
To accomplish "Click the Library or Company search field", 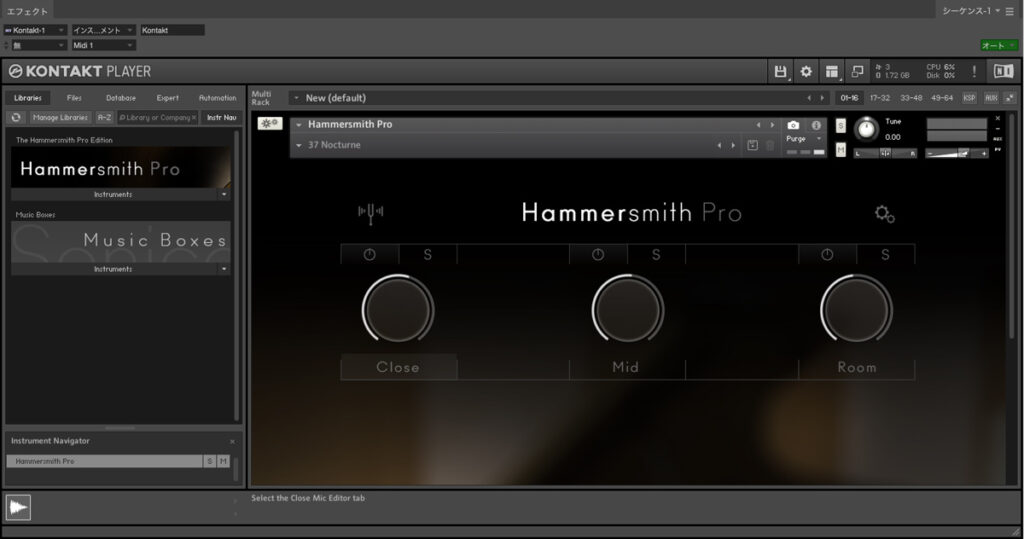I will click(157, 118).
